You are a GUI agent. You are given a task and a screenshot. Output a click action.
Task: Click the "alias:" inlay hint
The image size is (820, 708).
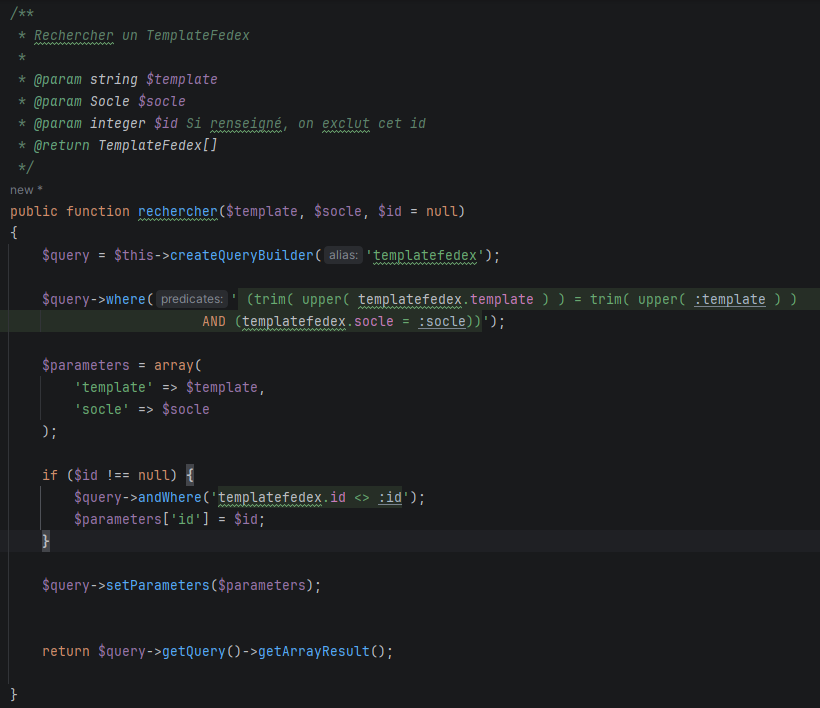click(343, 255)
